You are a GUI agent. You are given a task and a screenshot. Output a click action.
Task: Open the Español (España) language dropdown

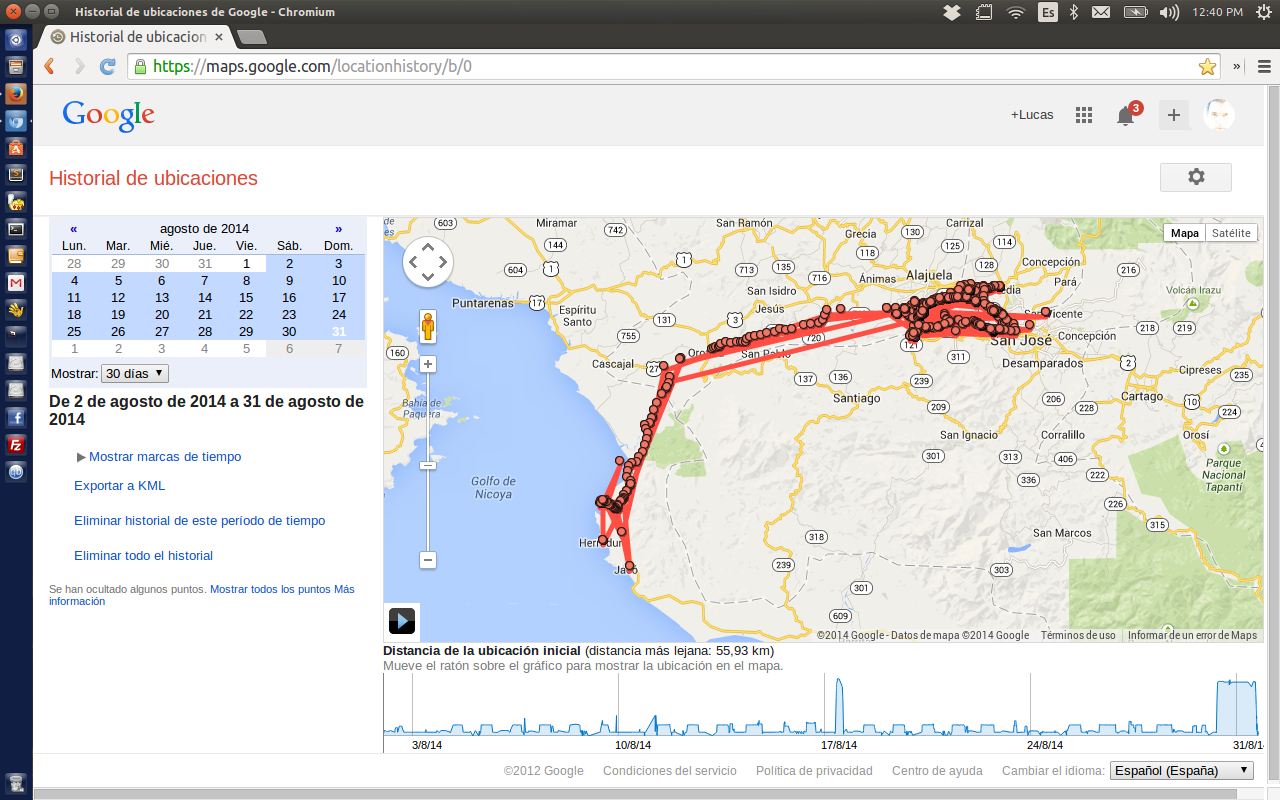[x=1182, y=770]
